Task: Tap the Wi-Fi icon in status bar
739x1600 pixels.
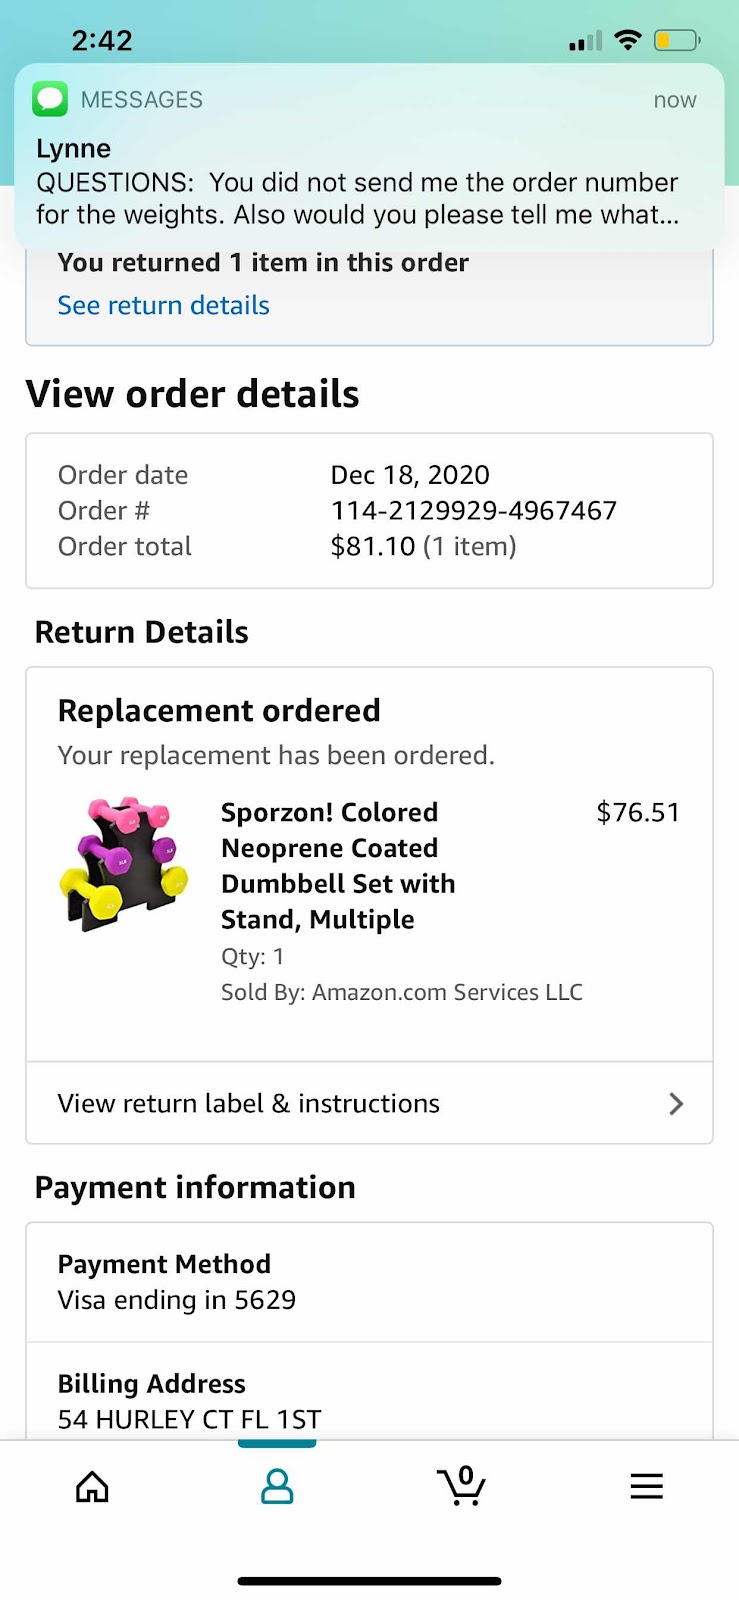Action: (628, 40)
